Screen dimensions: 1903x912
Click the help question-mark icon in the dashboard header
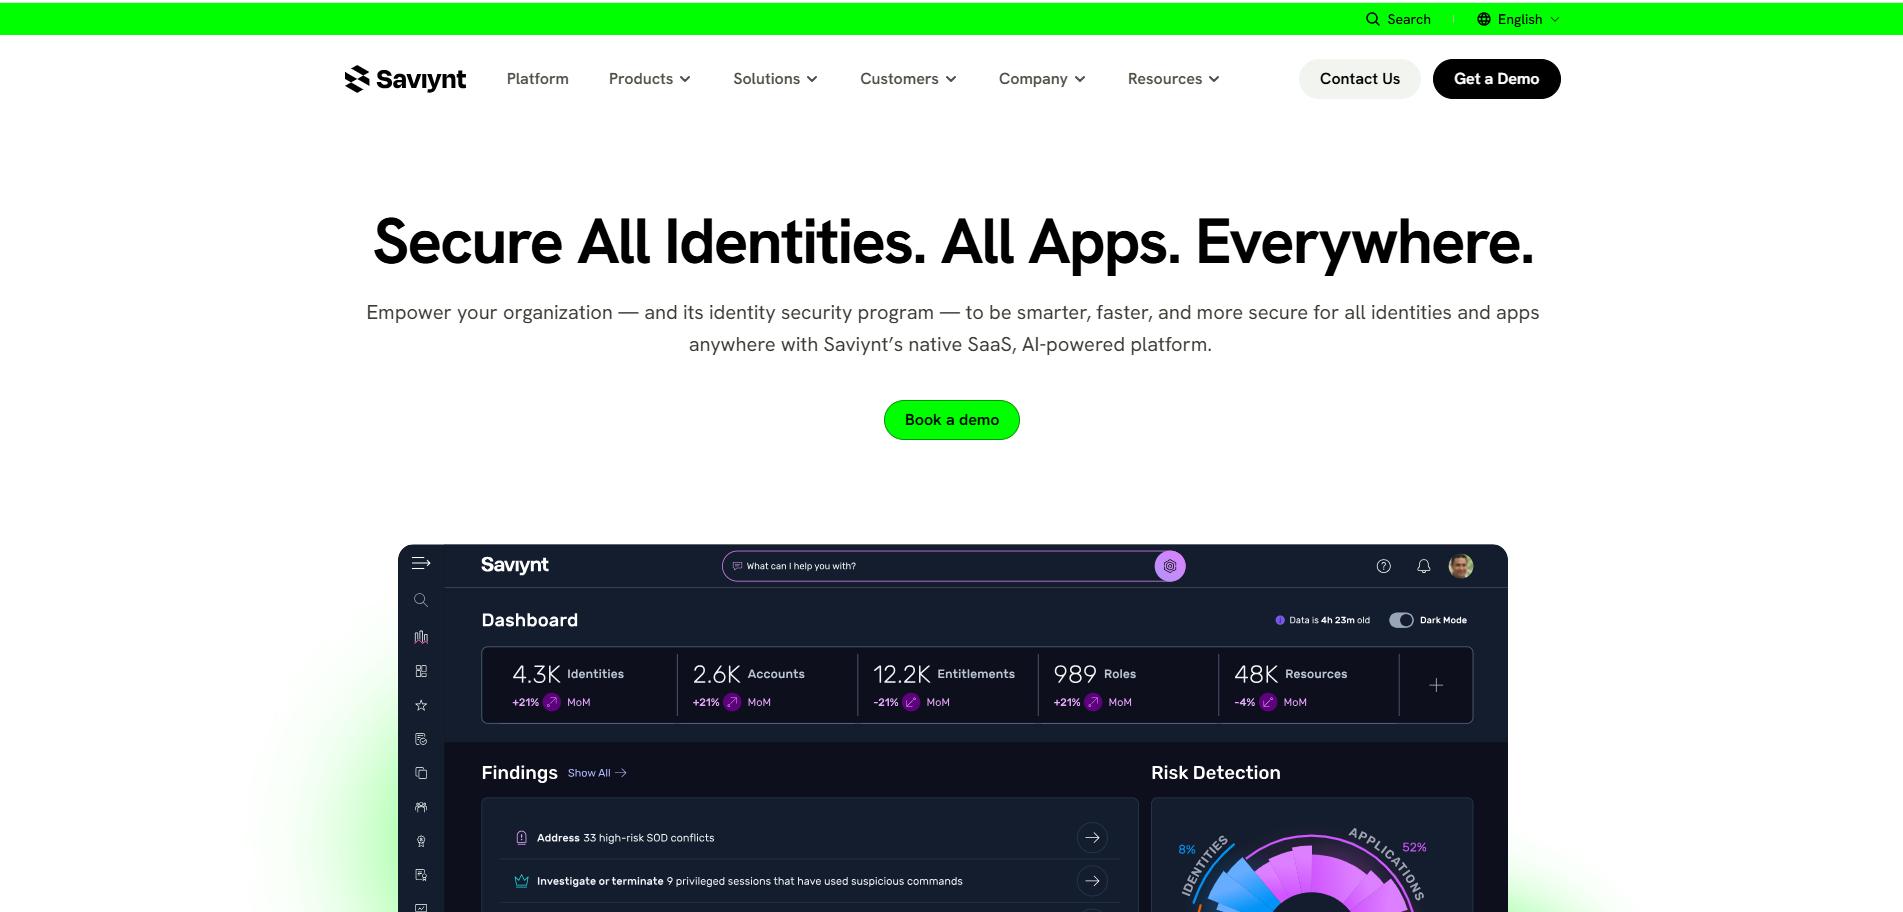click(x=1384, y=566)
